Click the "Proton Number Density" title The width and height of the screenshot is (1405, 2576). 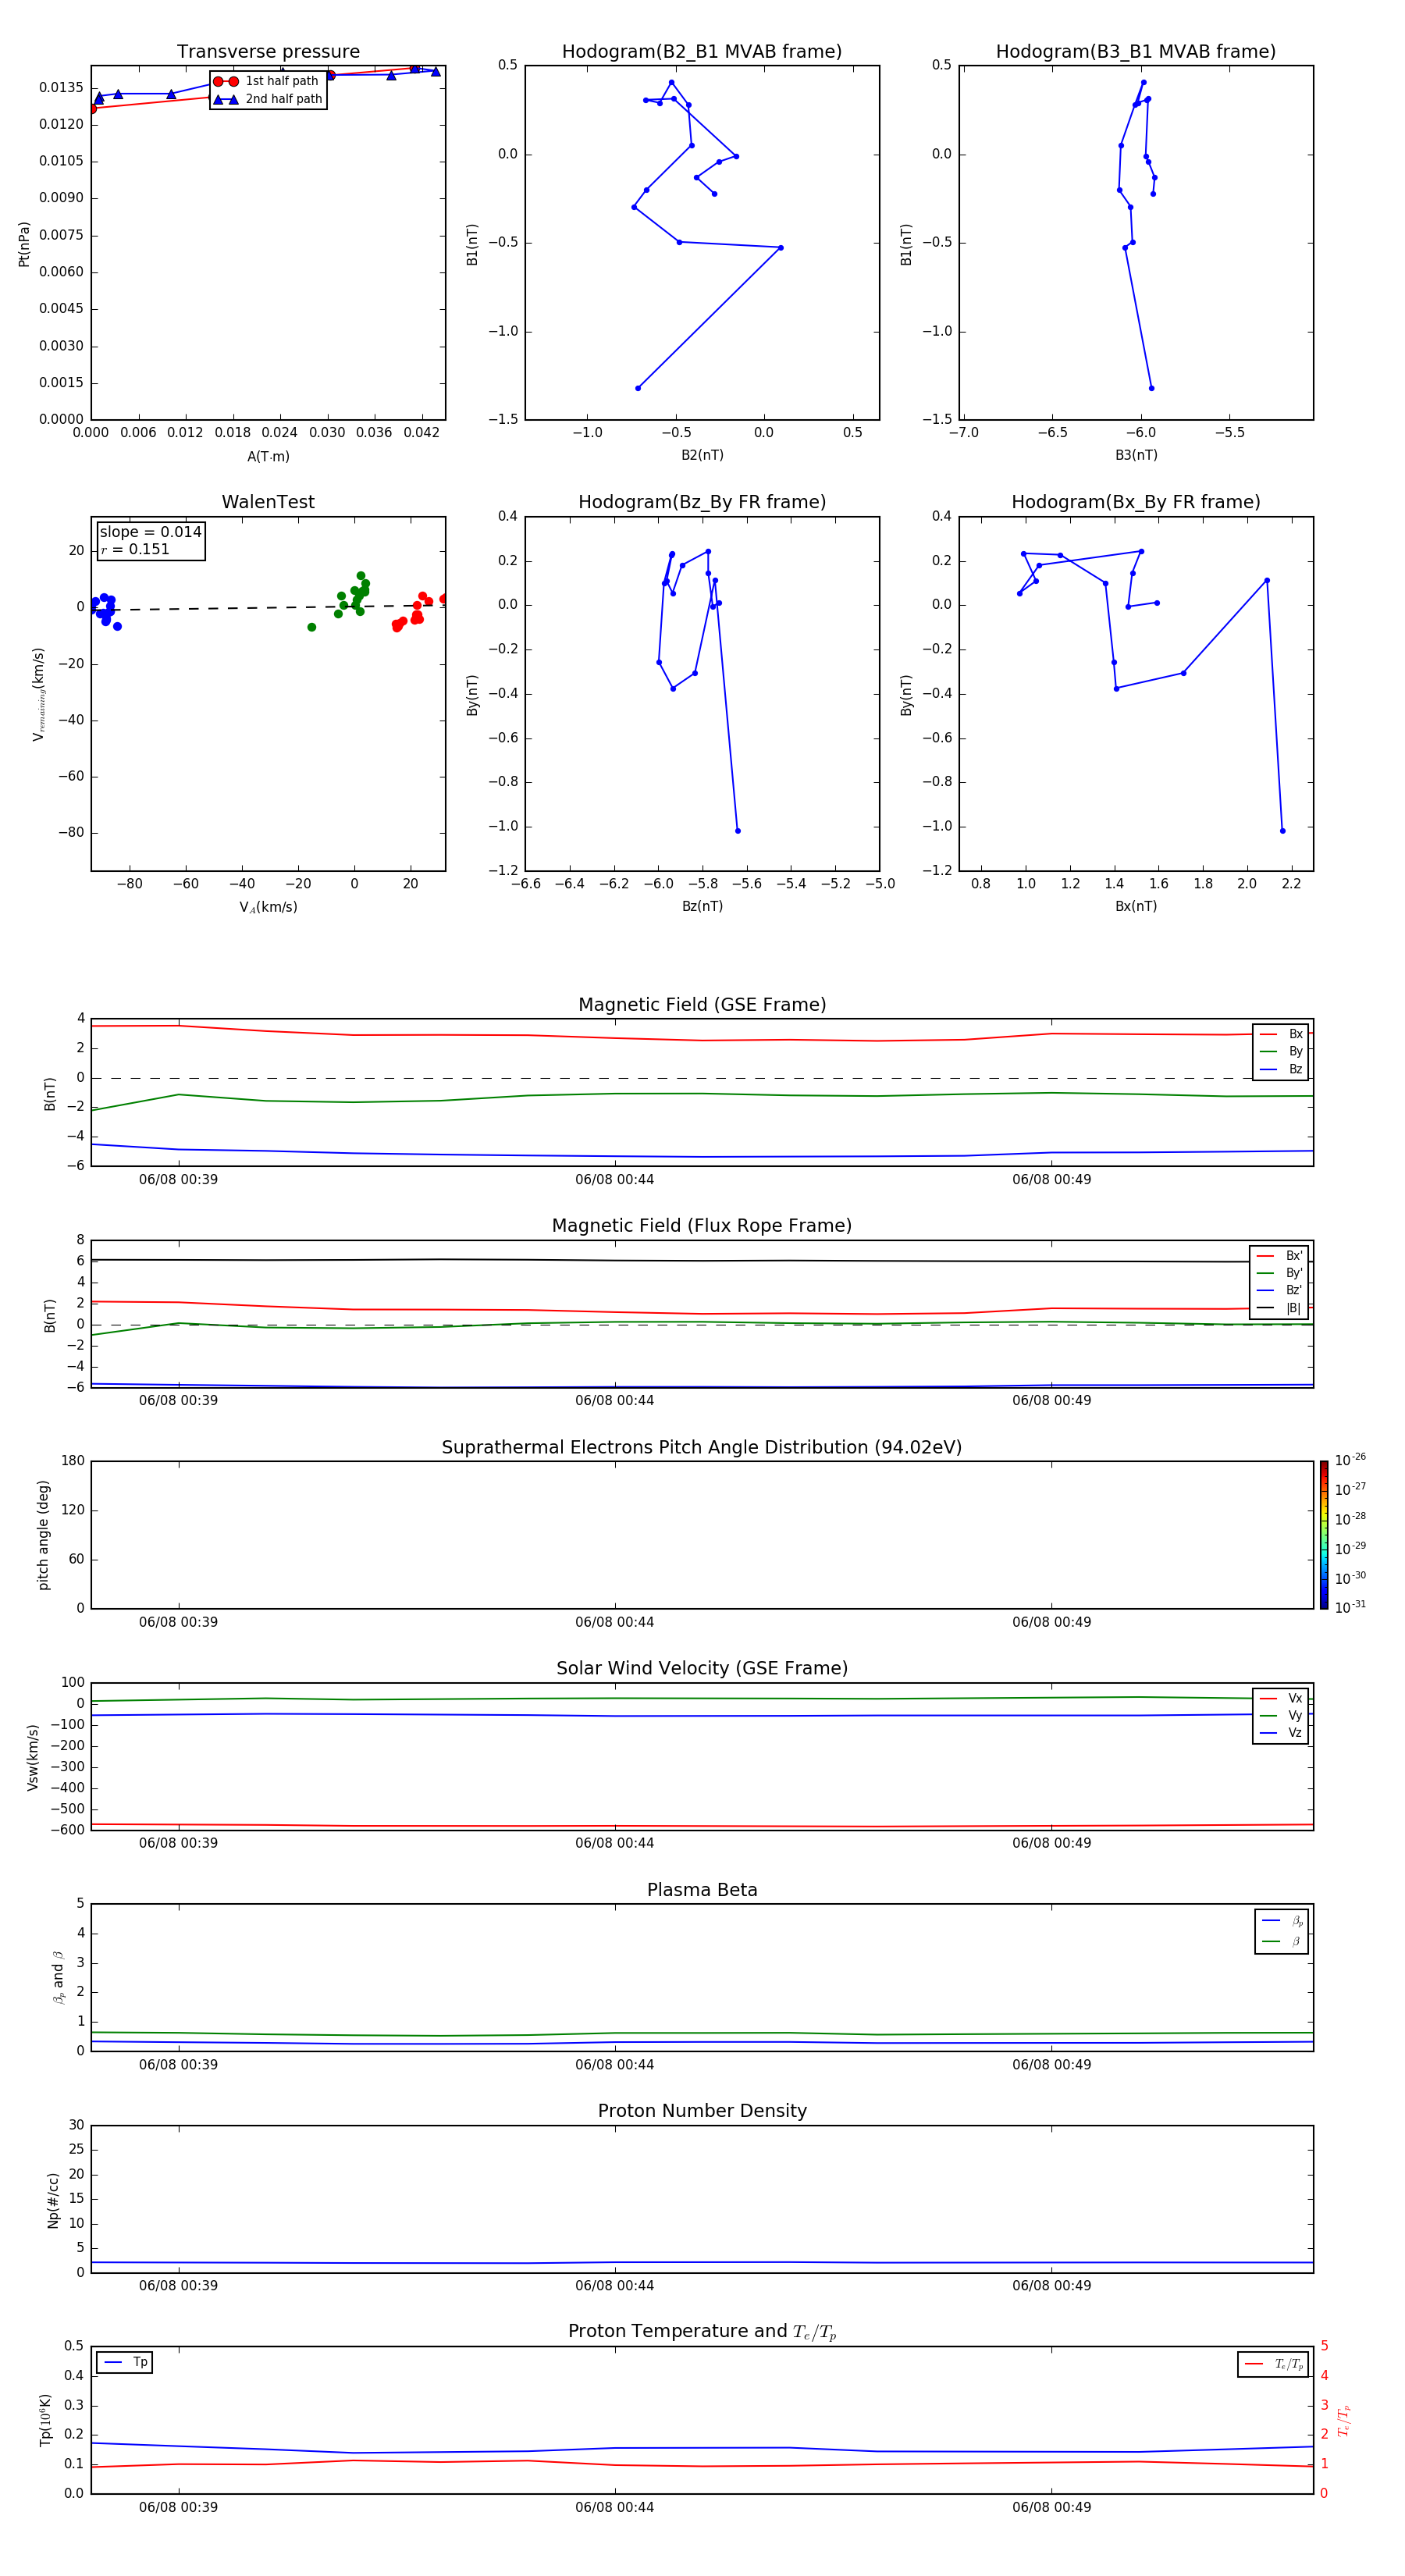click(702, 2111)
